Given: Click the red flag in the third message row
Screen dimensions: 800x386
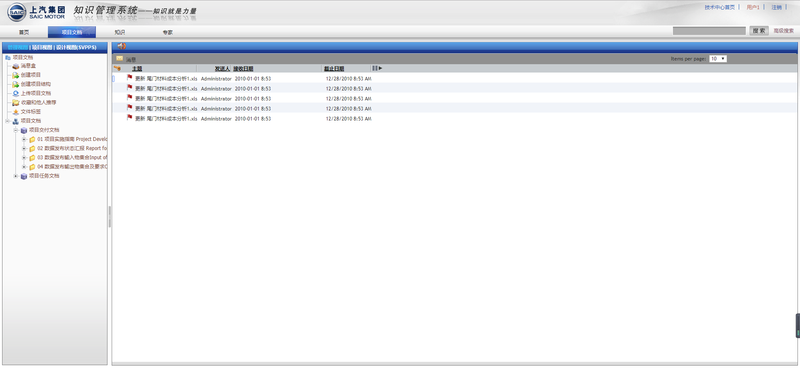Looking at the screenshot, I should pyautogui.click(x=130, y=97).
